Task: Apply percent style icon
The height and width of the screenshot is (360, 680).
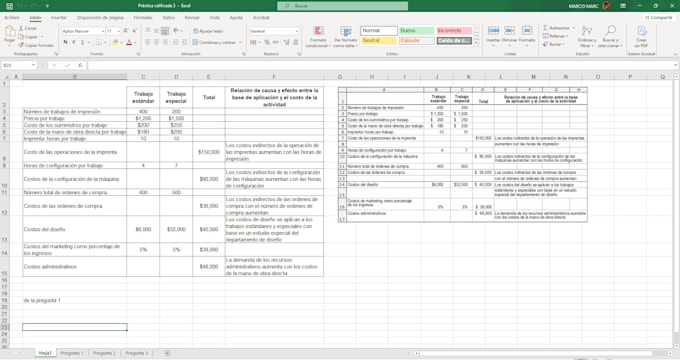Action: click(267, 43)
